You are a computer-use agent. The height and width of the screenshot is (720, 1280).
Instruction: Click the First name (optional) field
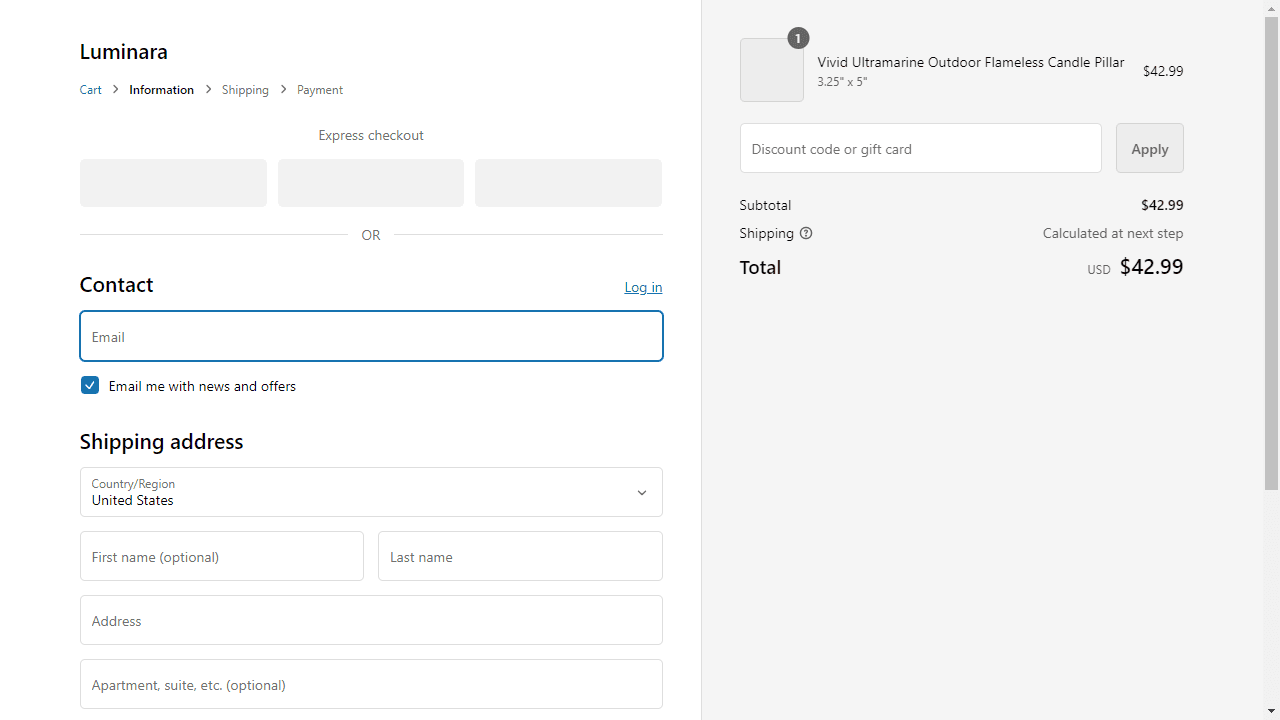point(222,556)
